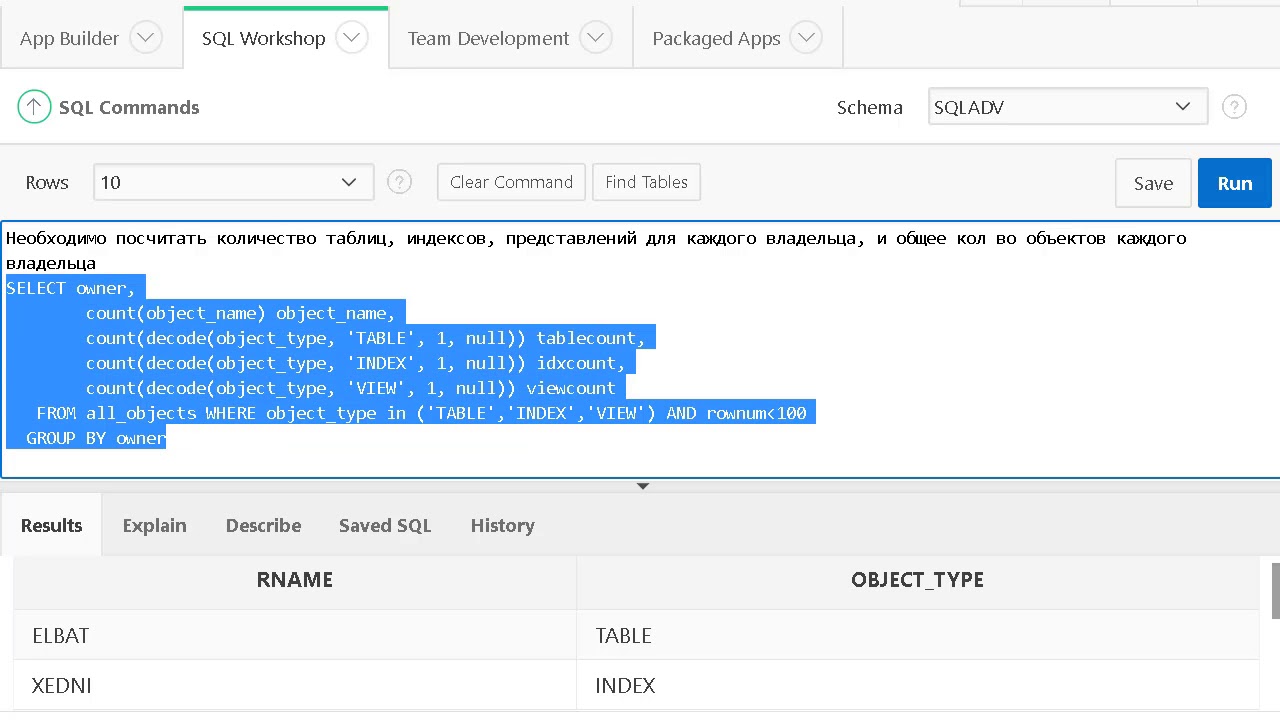Click the 'SELECT owner,' line in editor
This screenshot has width=1280, height=720.
pos(71,288)
